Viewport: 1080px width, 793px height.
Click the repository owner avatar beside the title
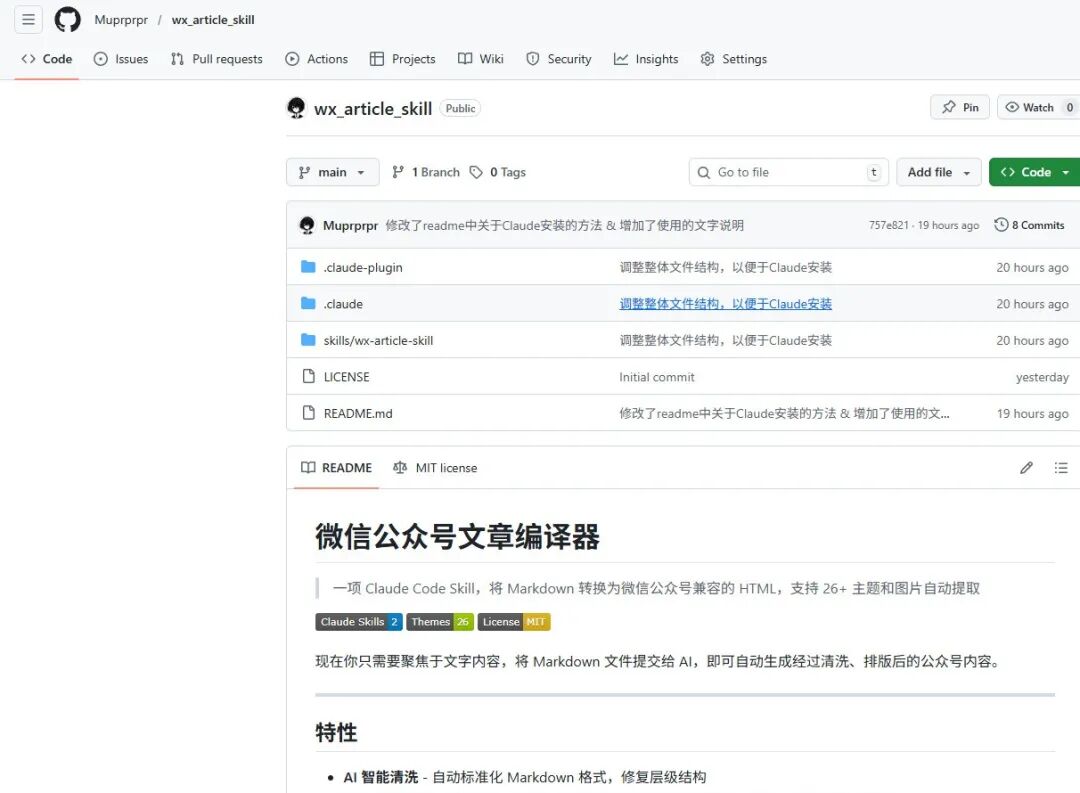[x=296, y=108]
